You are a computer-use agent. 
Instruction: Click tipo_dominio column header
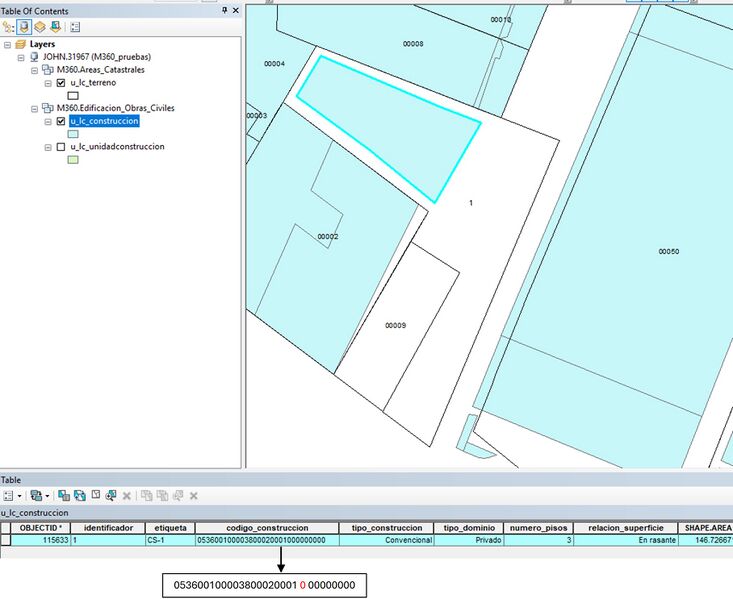(x=469, y=528)
